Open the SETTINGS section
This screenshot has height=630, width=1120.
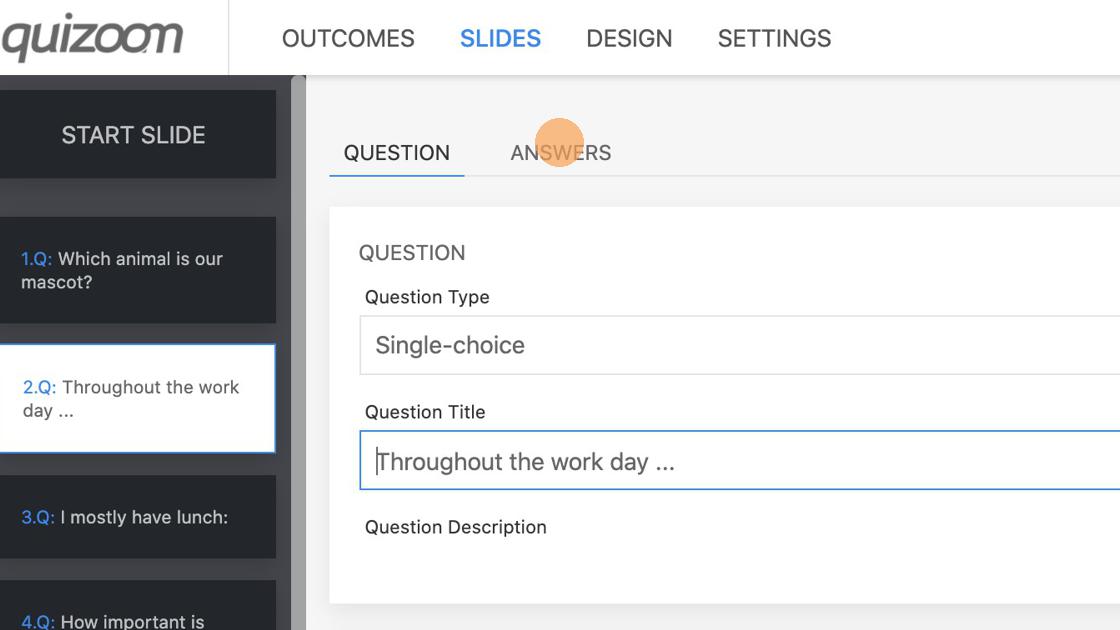[774, 39]
